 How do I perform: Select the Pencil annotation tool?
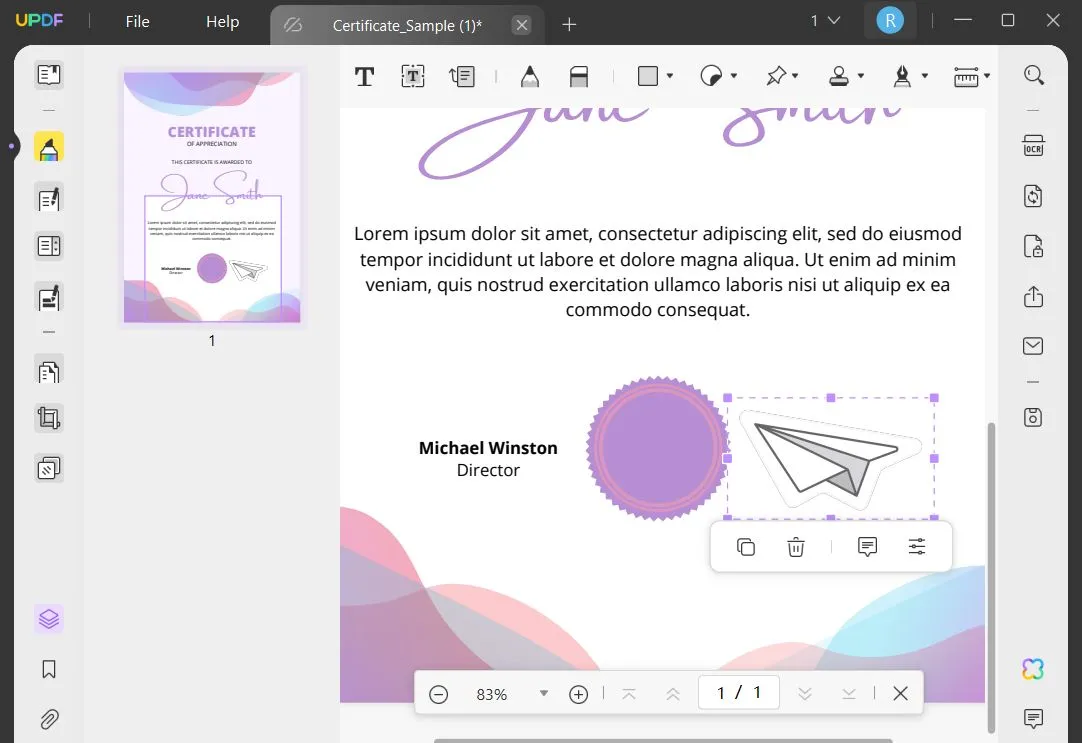pos(530,75)
